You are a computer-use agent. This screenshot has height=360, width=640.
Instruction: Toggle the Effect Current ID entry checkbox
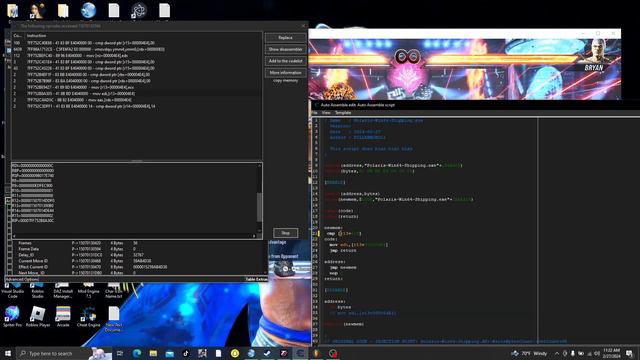pos(10,267)
